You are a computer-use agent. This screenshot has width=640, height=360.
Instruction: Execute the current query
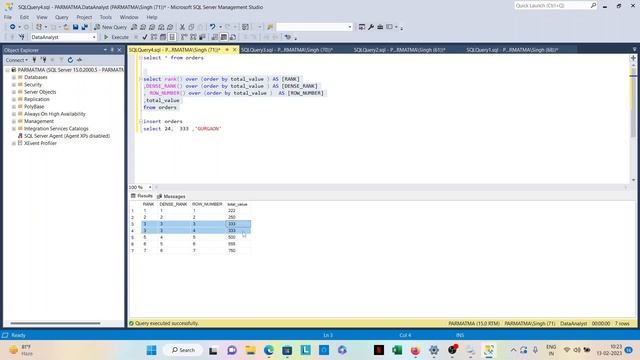[x=116, y=37]
